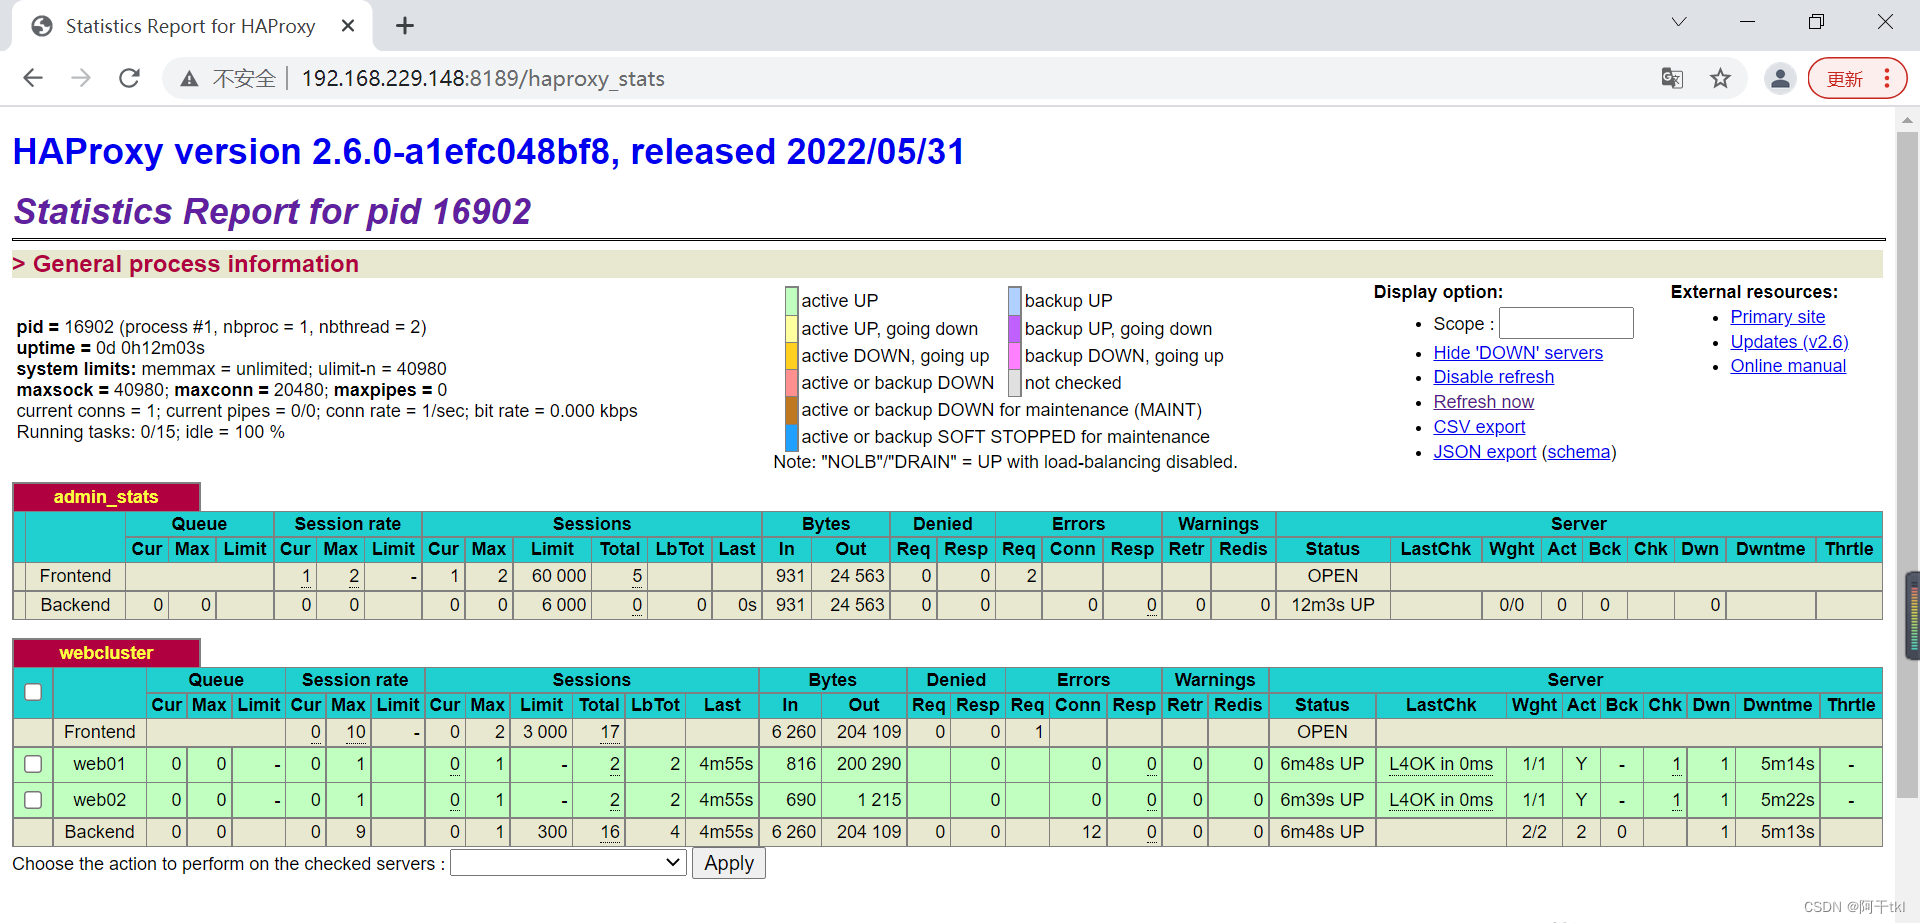
Task: Check the webcluster header select-all checkbox
Action: (33, 692)
